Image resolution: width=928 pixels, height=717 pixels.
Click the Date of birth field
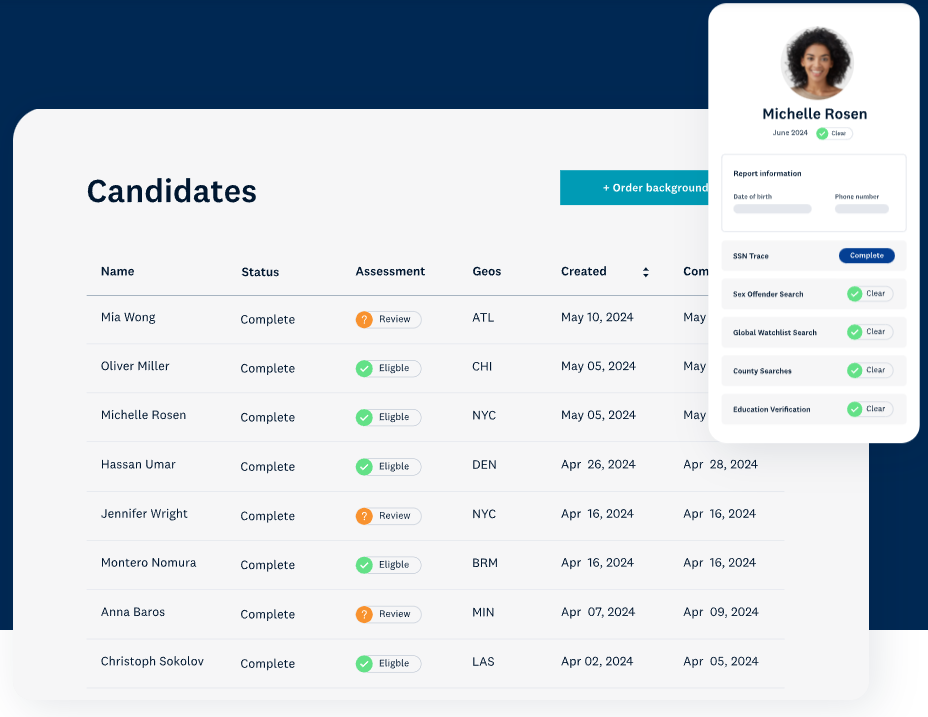click(772, 209)
